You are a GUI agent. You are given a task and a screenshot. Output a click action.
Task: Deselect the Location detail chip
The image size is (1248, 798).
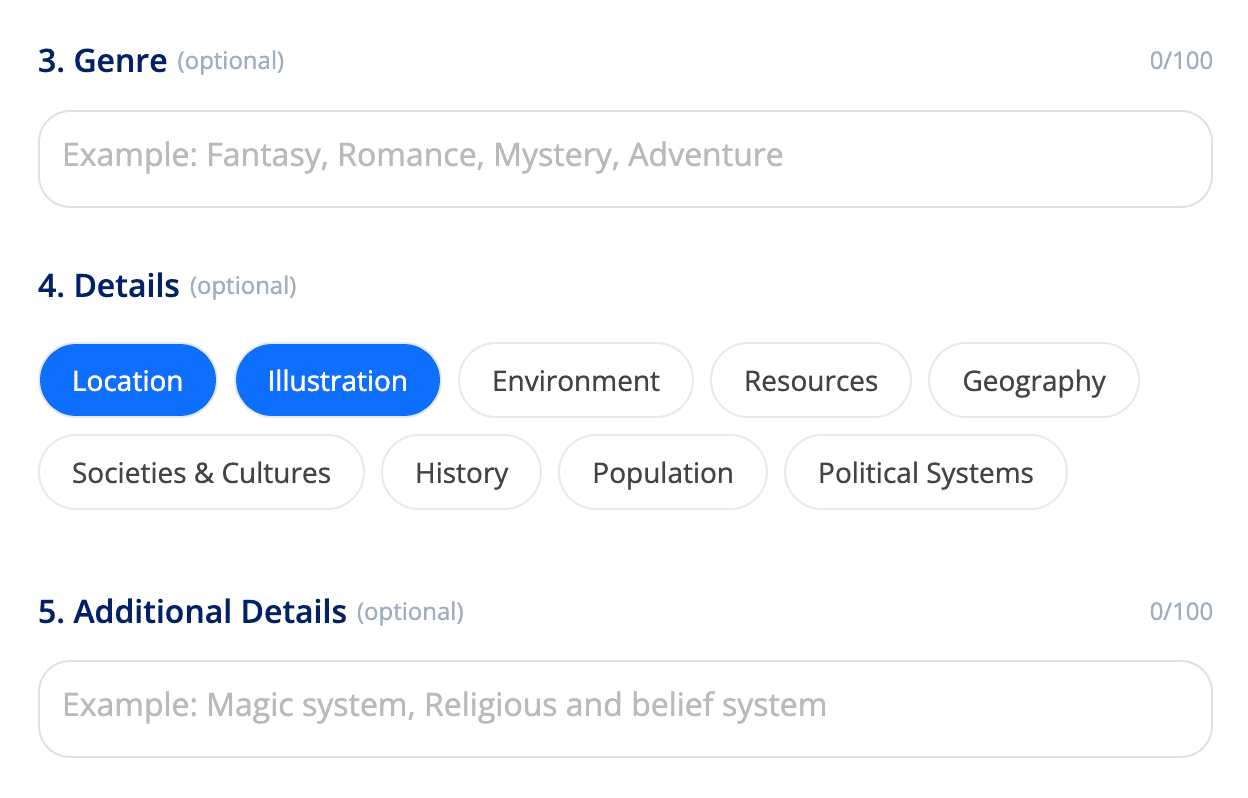tap(128, 380)
